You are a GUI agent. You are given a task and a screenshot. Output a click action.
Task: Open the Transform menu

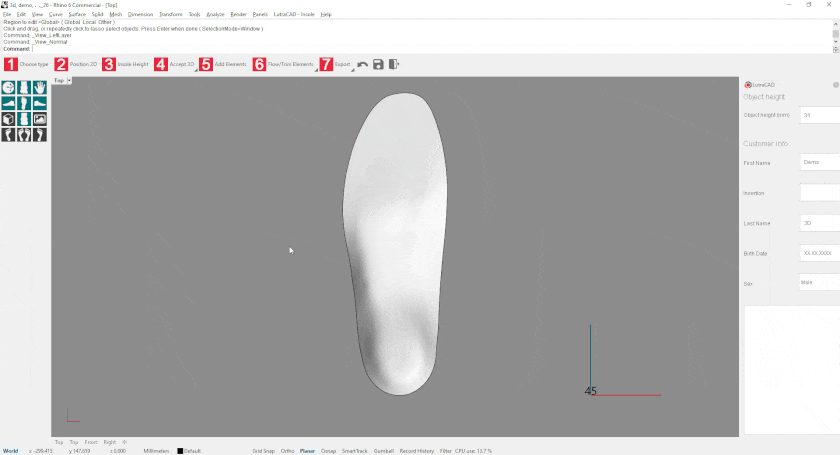(x=170, y=14)
